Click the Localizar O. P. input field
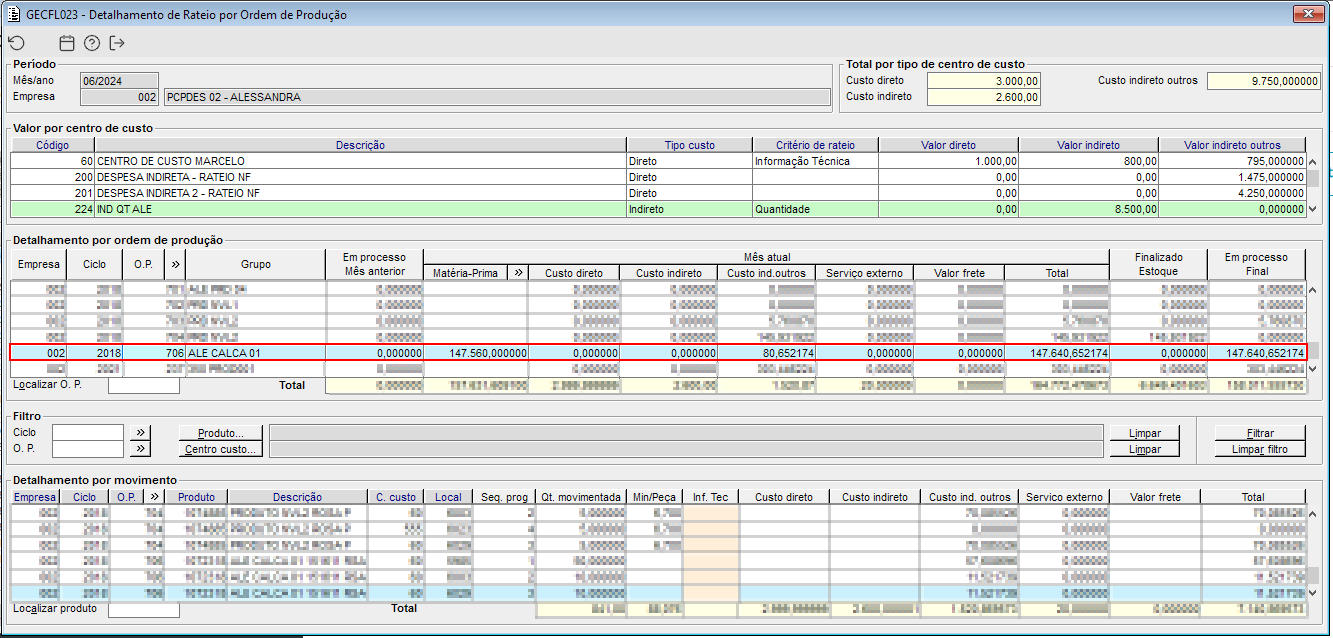The image size is (1333, 638). coord(144,385)
